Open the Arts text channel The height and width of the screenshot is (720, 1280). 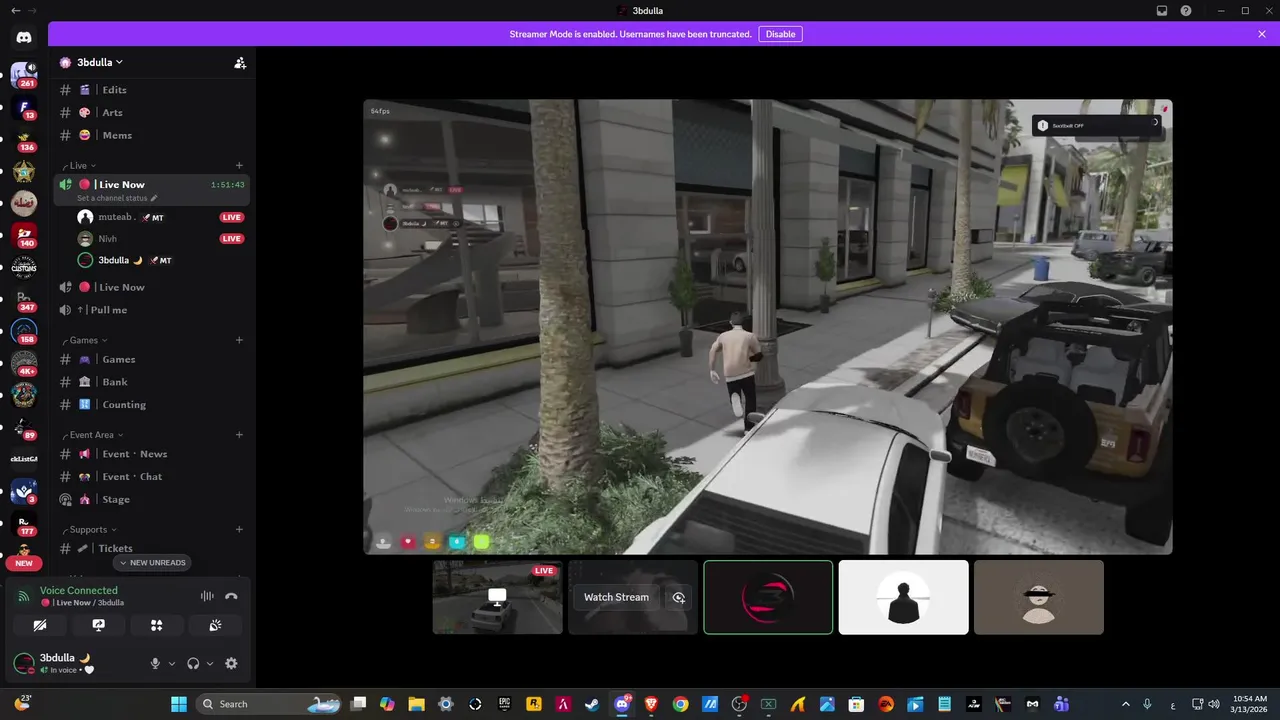coord(152,113)
